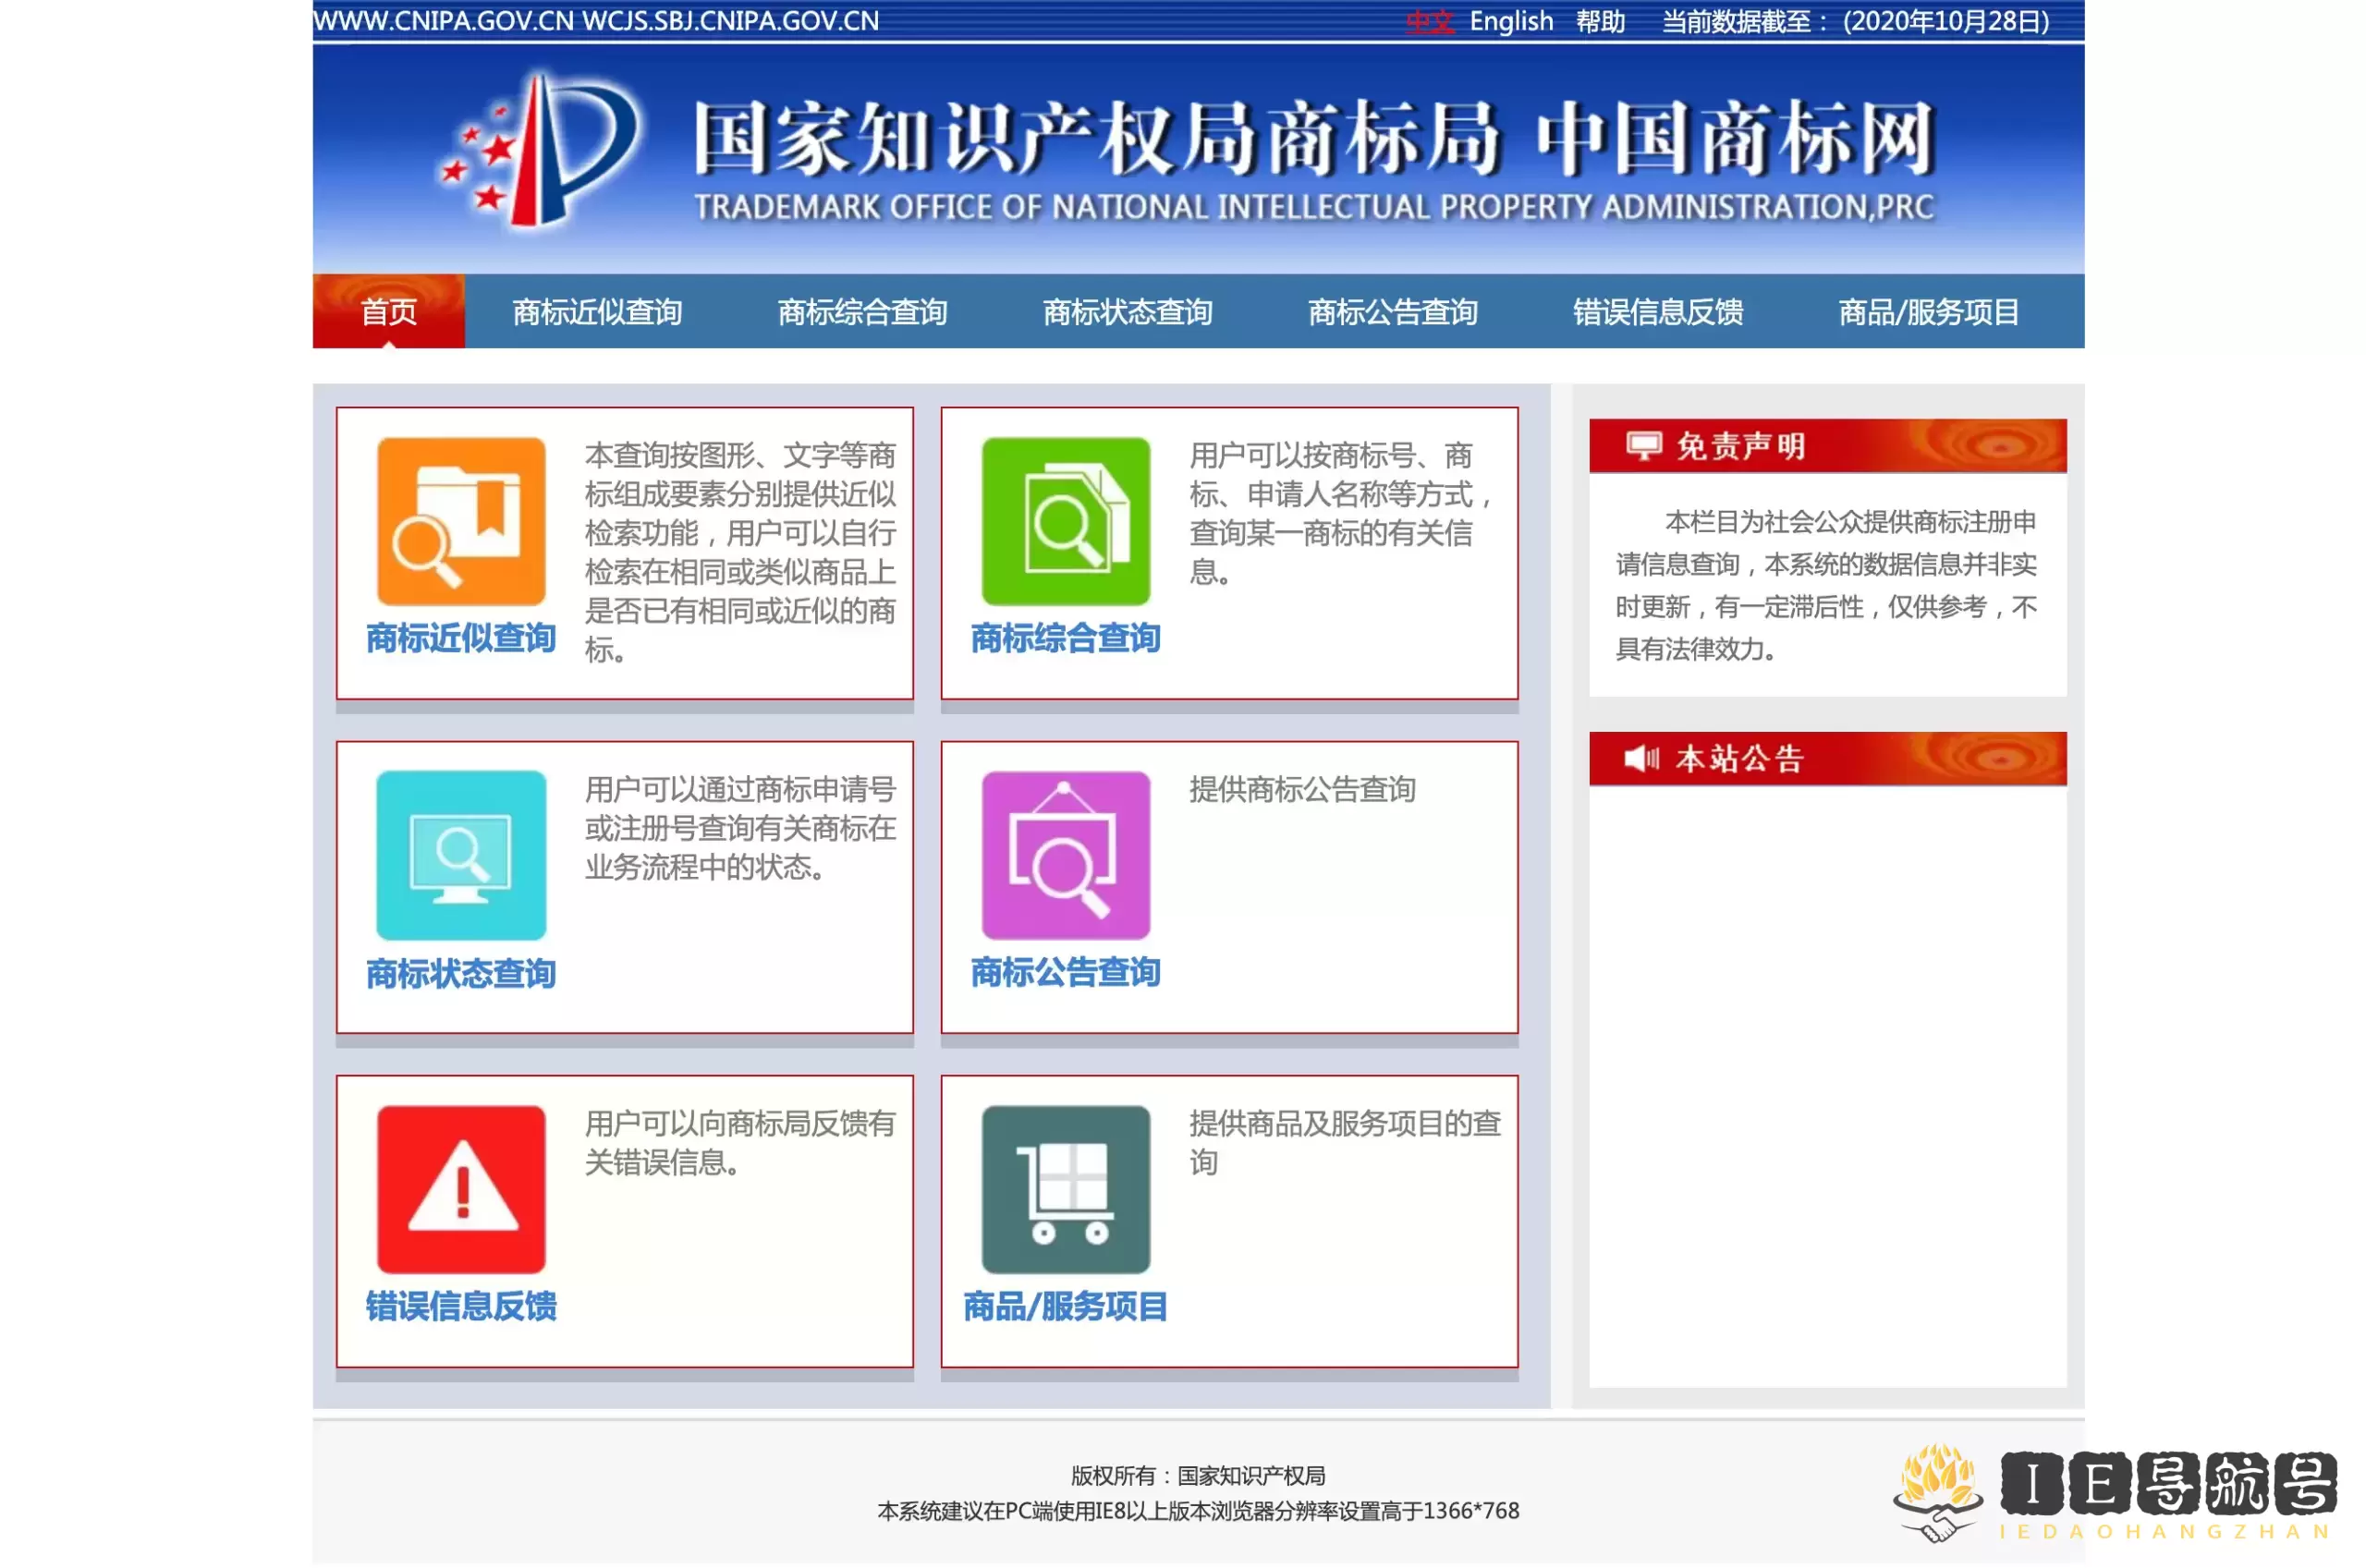The width and height of the screenshot is (2366, 1568).
Task: Select the 商标公告查询 menu item
Action: click(1393, 312)
